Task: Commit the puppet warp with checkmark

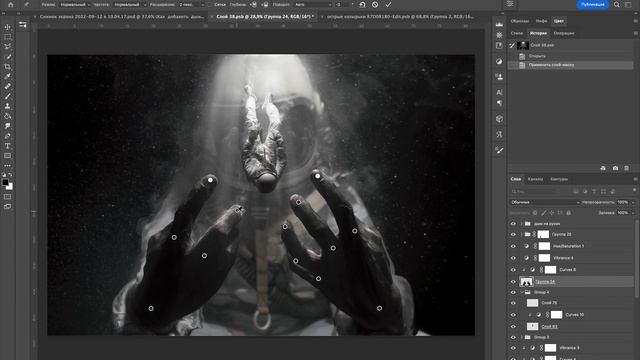Action: (388, 4)
